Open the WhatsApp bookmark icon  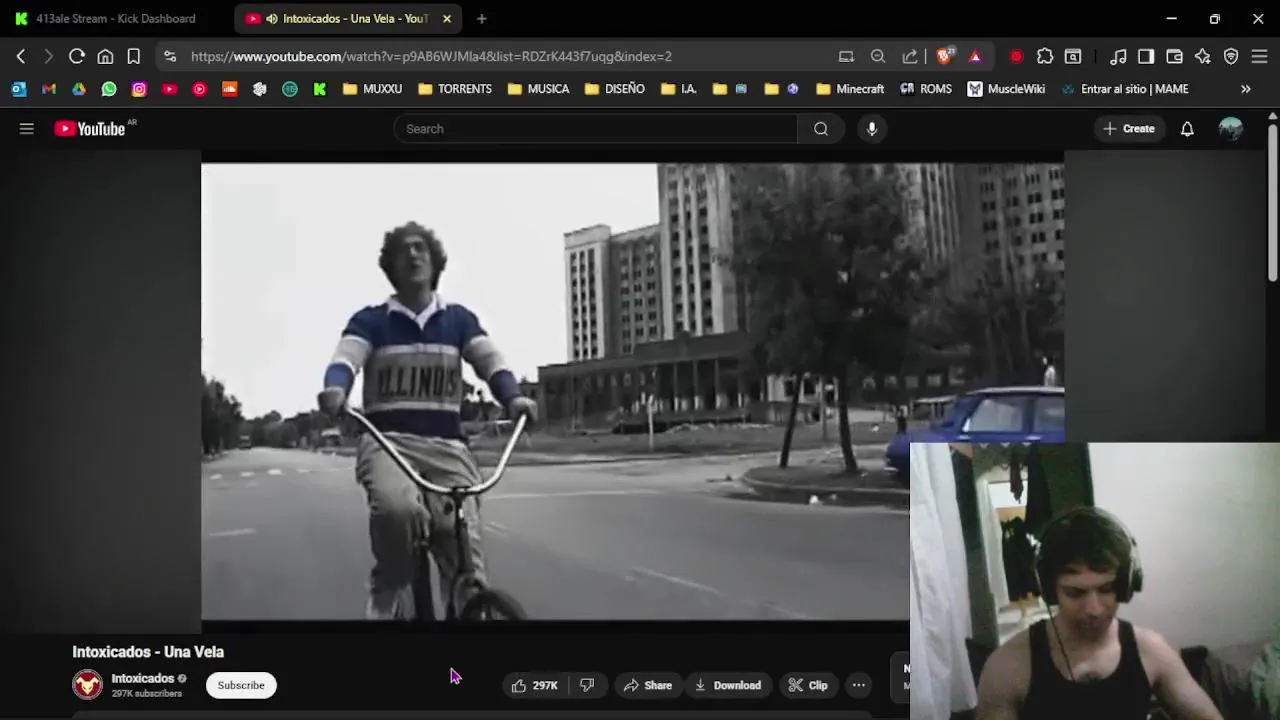[109, 89]
